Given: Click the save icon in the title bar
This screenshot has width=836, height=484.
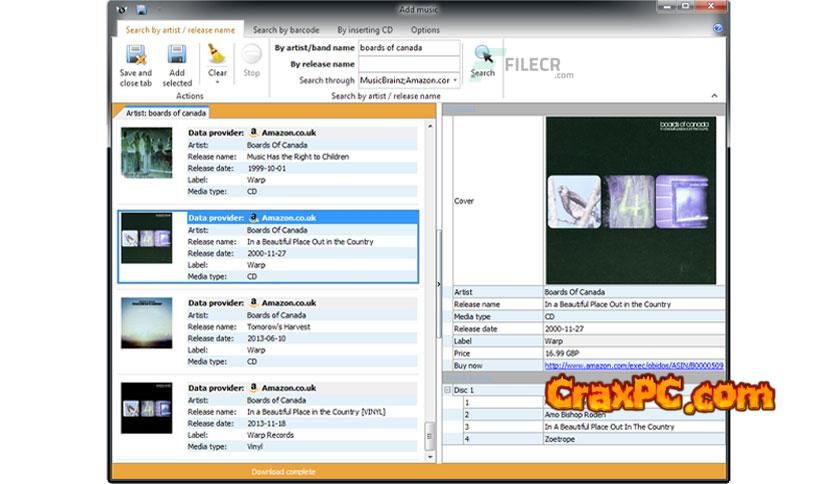Looking at the screenshot, I should 141,10.
